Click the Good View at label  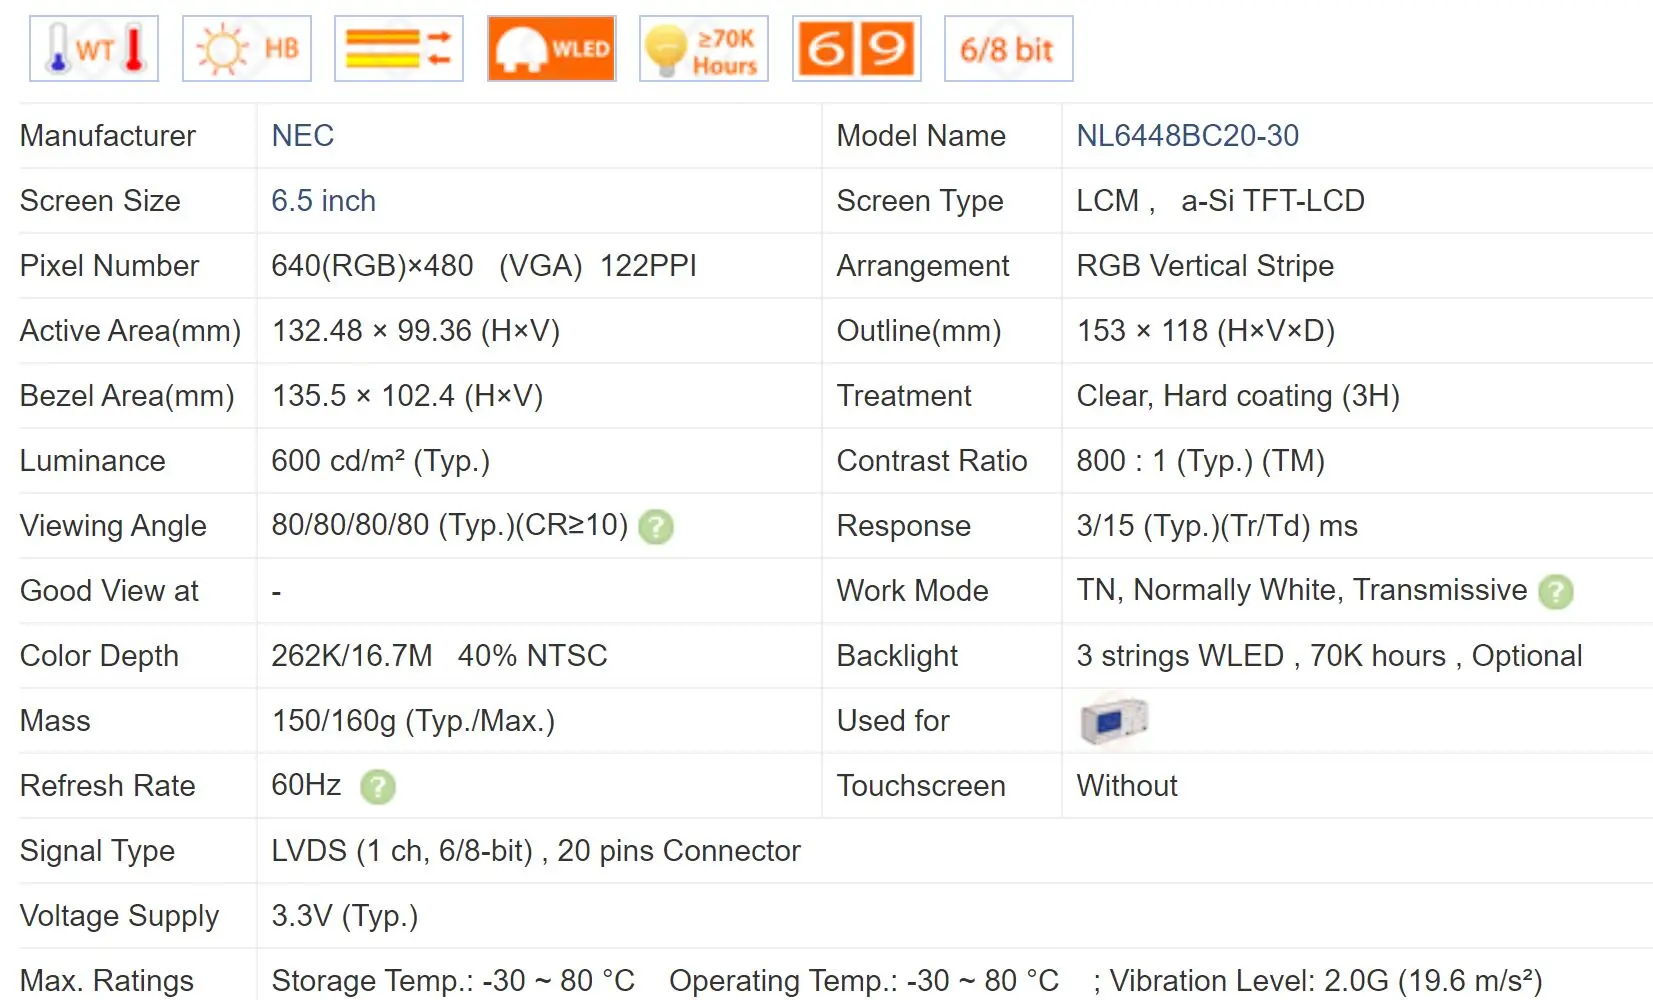coord(109,591)
